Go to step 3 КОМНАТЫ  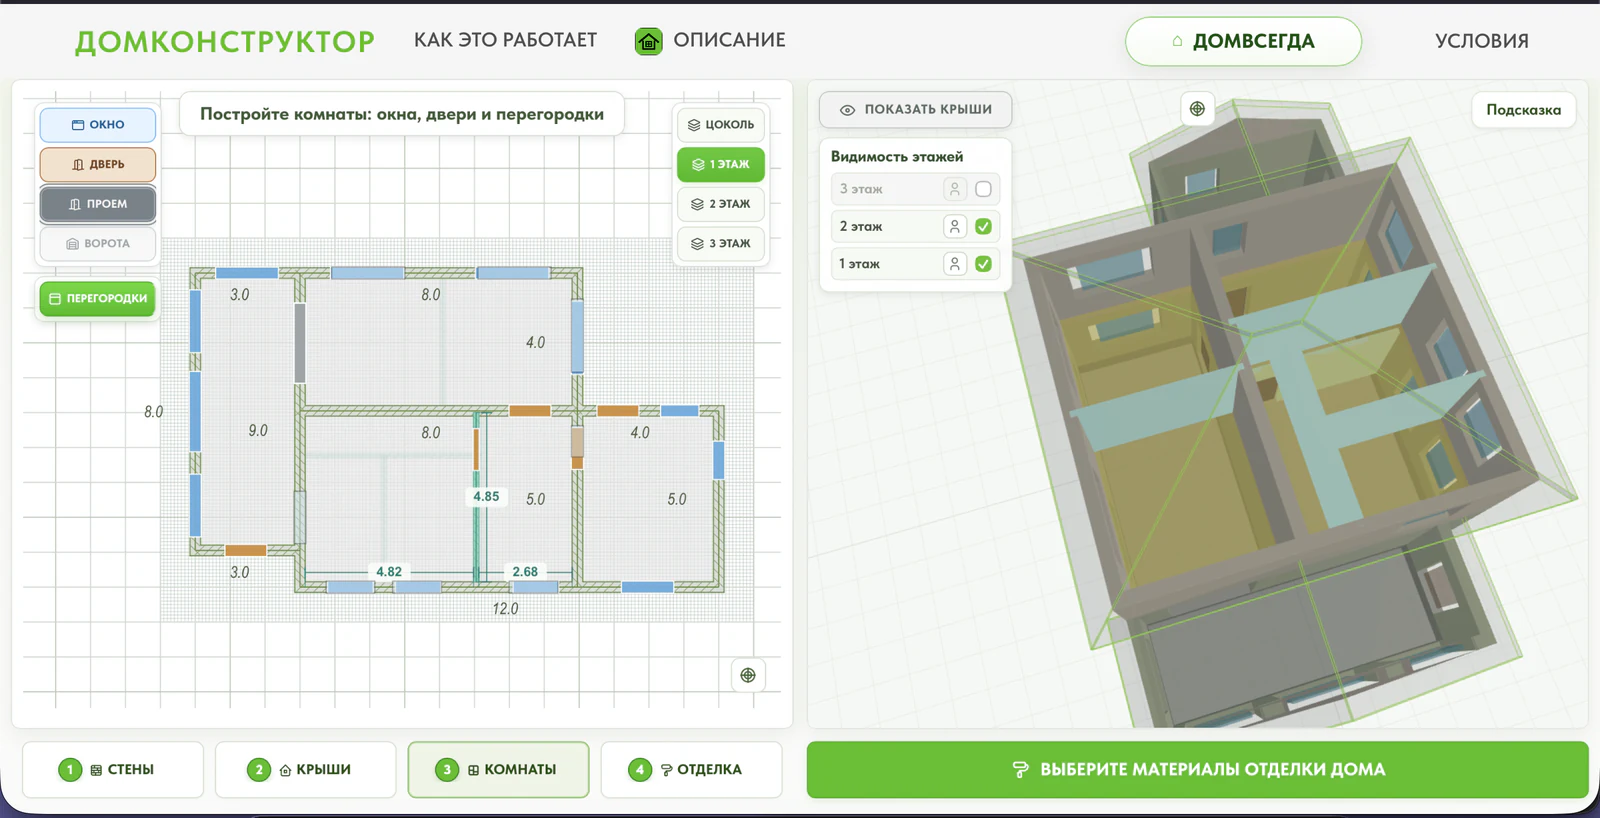pos(498,769)
